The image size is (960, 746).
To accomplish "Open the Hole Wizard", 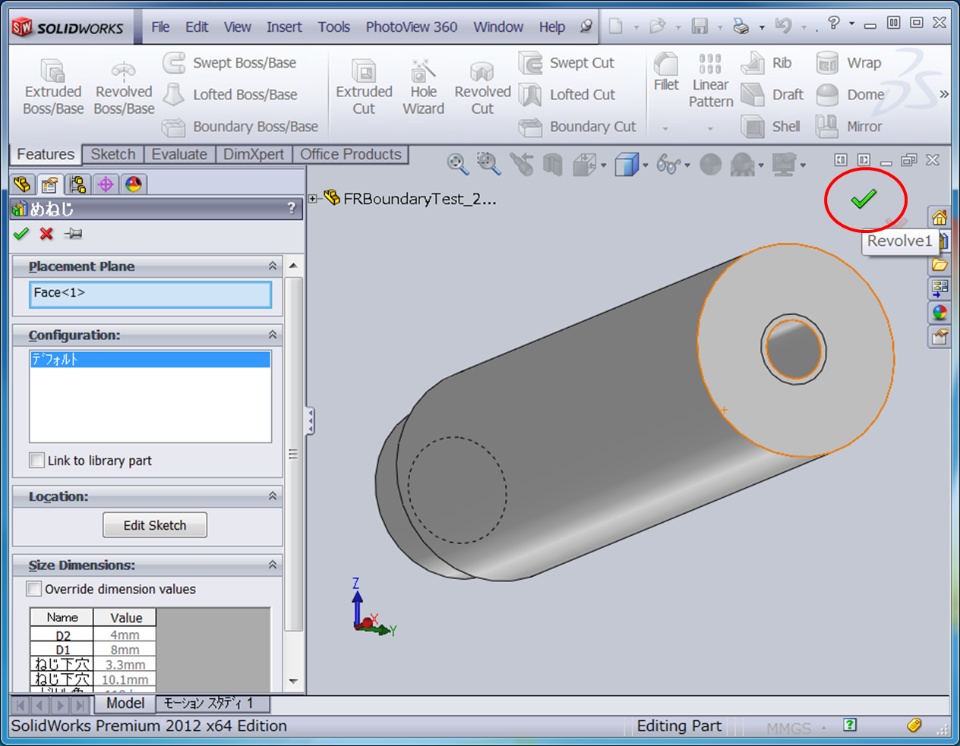I will pos(423,86).
